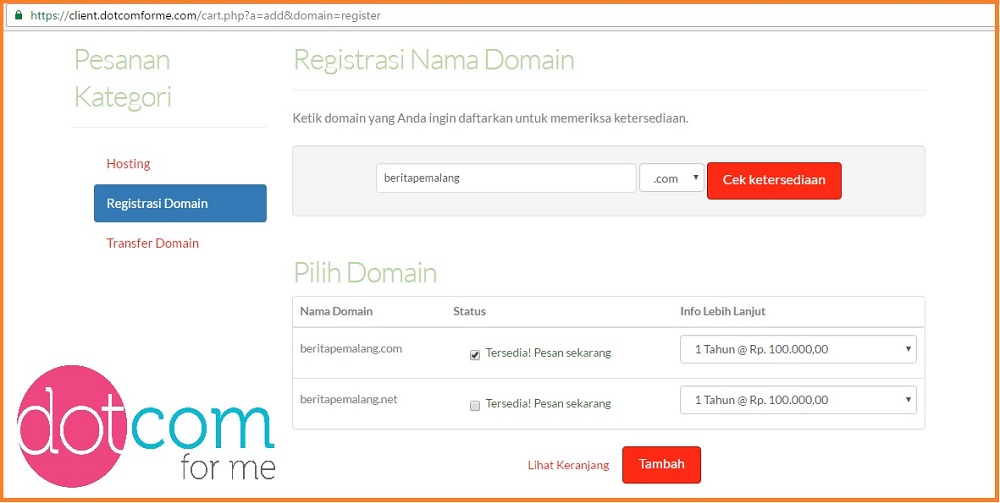Select Registrasi Domain in sidebar

coord(180,203)
